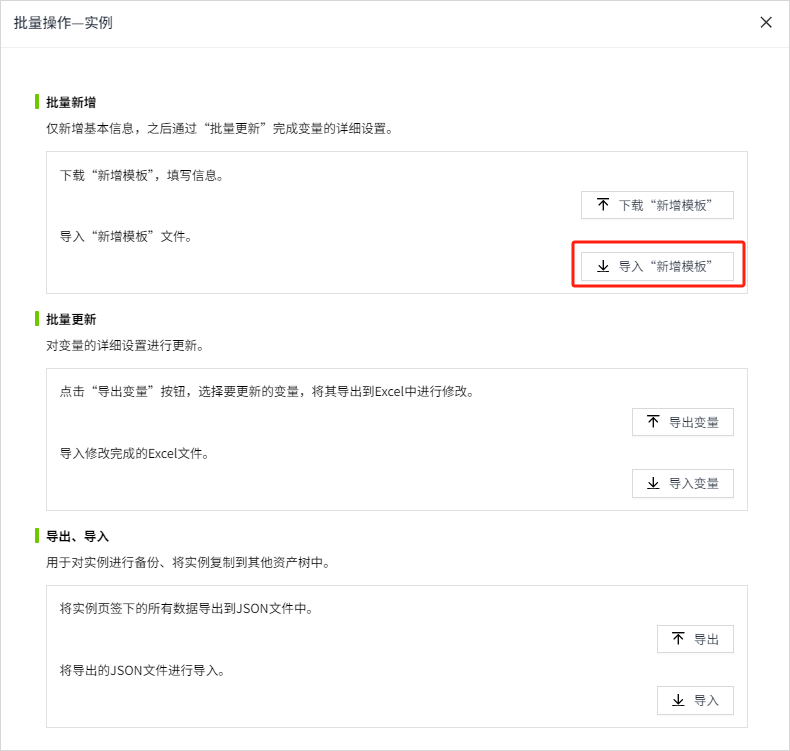This screenshot has width=790, height=751.
Task: Click the up-arrow icon on the 导出 button
Action: (679, 639)
